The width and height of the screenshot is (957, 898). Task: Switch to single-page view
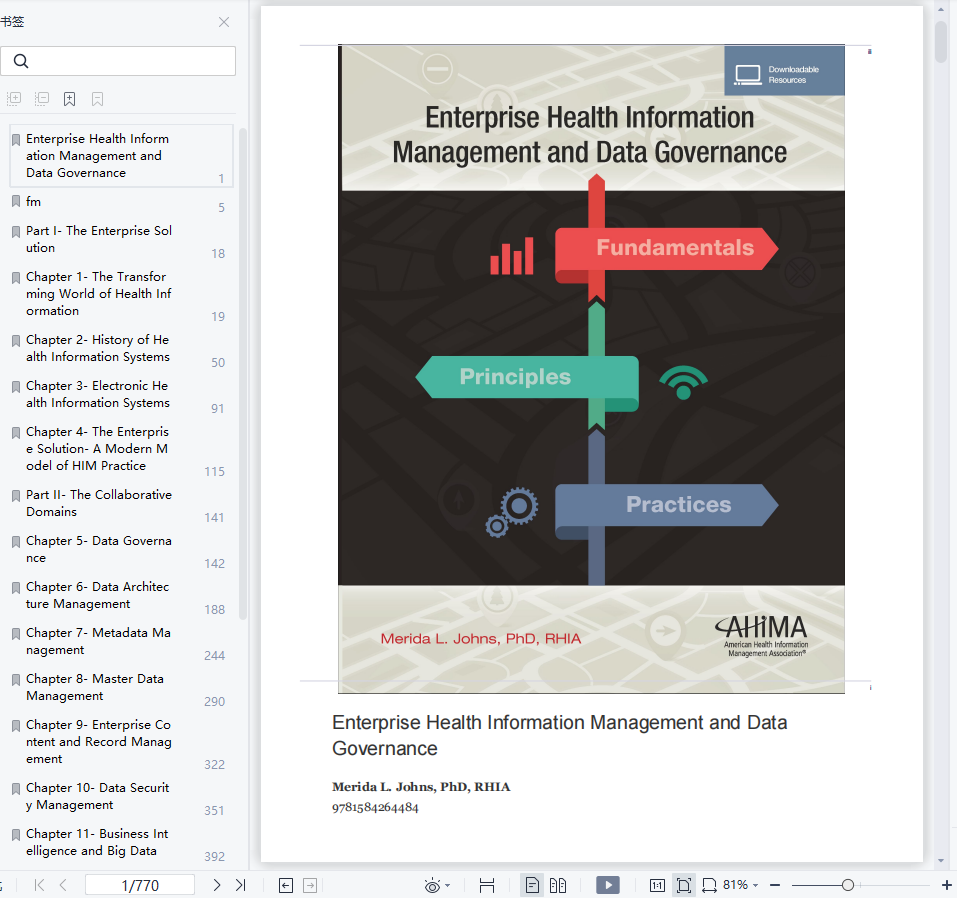(x=532, y=885)
